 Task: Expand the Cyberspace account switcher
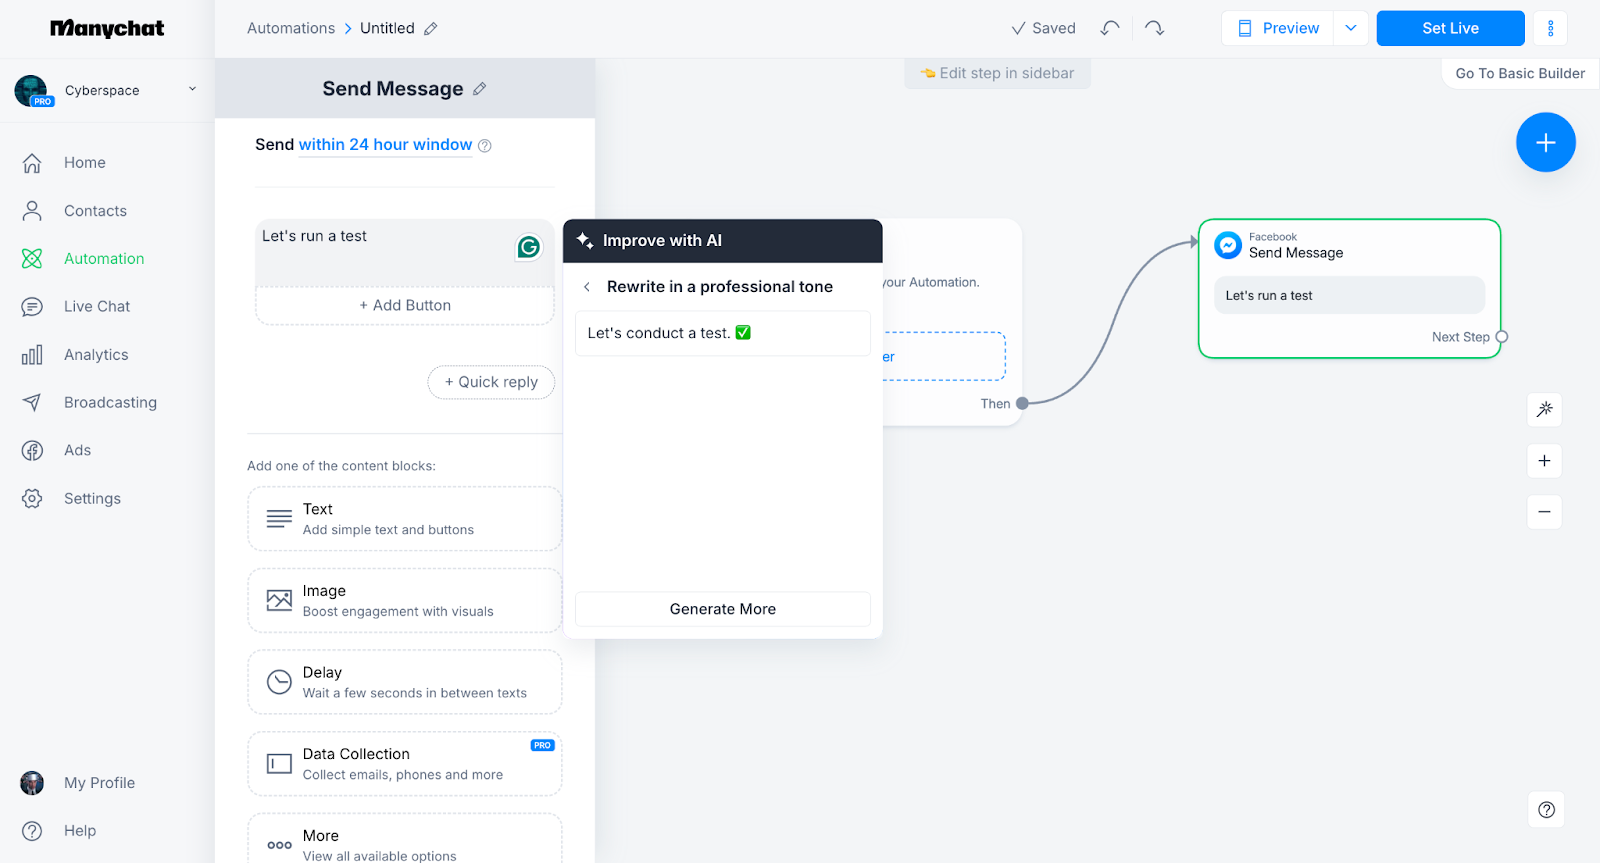pyautogui.click(x=192, y=89)
